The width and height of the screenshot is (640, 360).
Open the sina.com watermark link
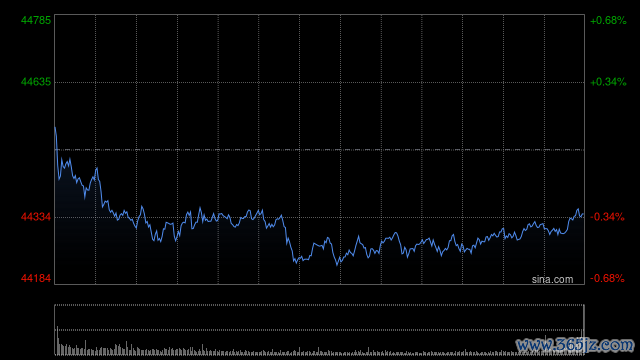pyautogui.click(x=552, y=280)
